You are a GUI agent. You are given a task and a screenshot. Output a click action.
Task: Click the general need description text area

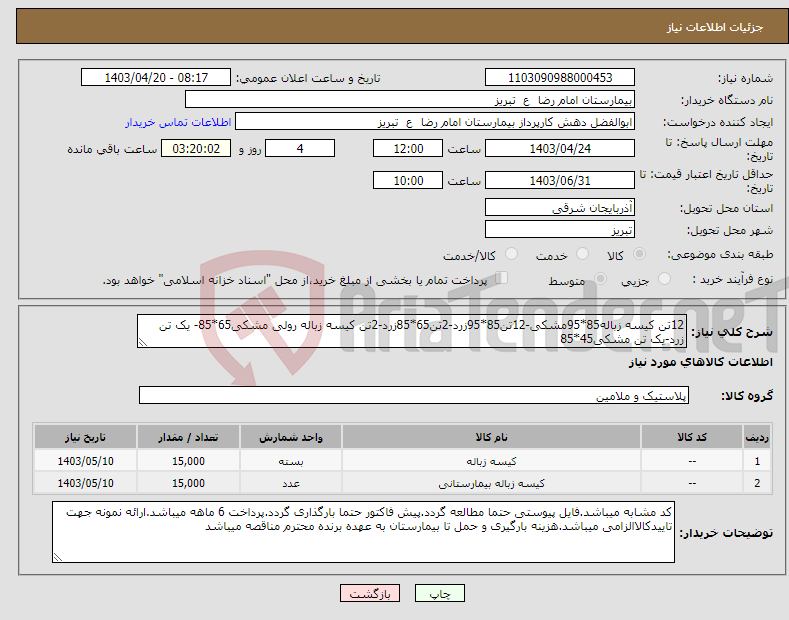412,332
